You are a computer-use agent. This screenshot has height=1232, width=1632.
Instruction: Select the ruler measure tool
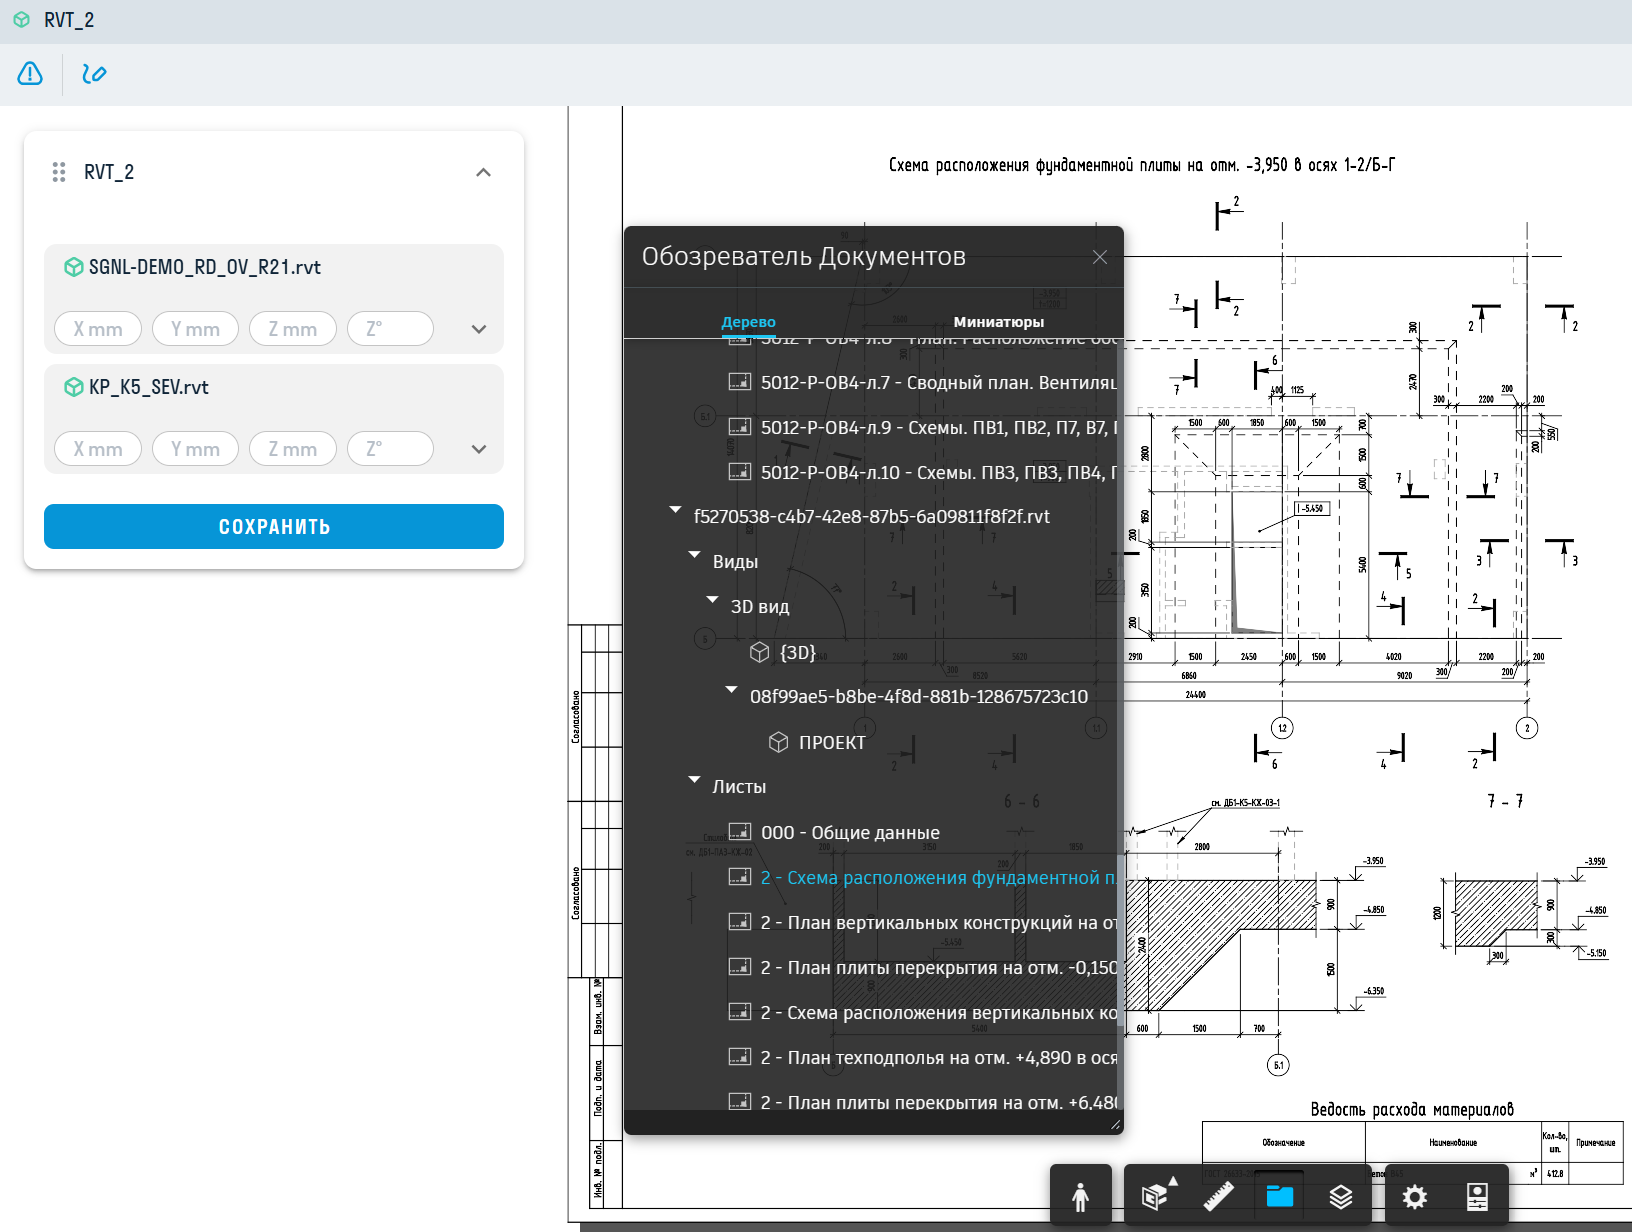point(1218,1196)
